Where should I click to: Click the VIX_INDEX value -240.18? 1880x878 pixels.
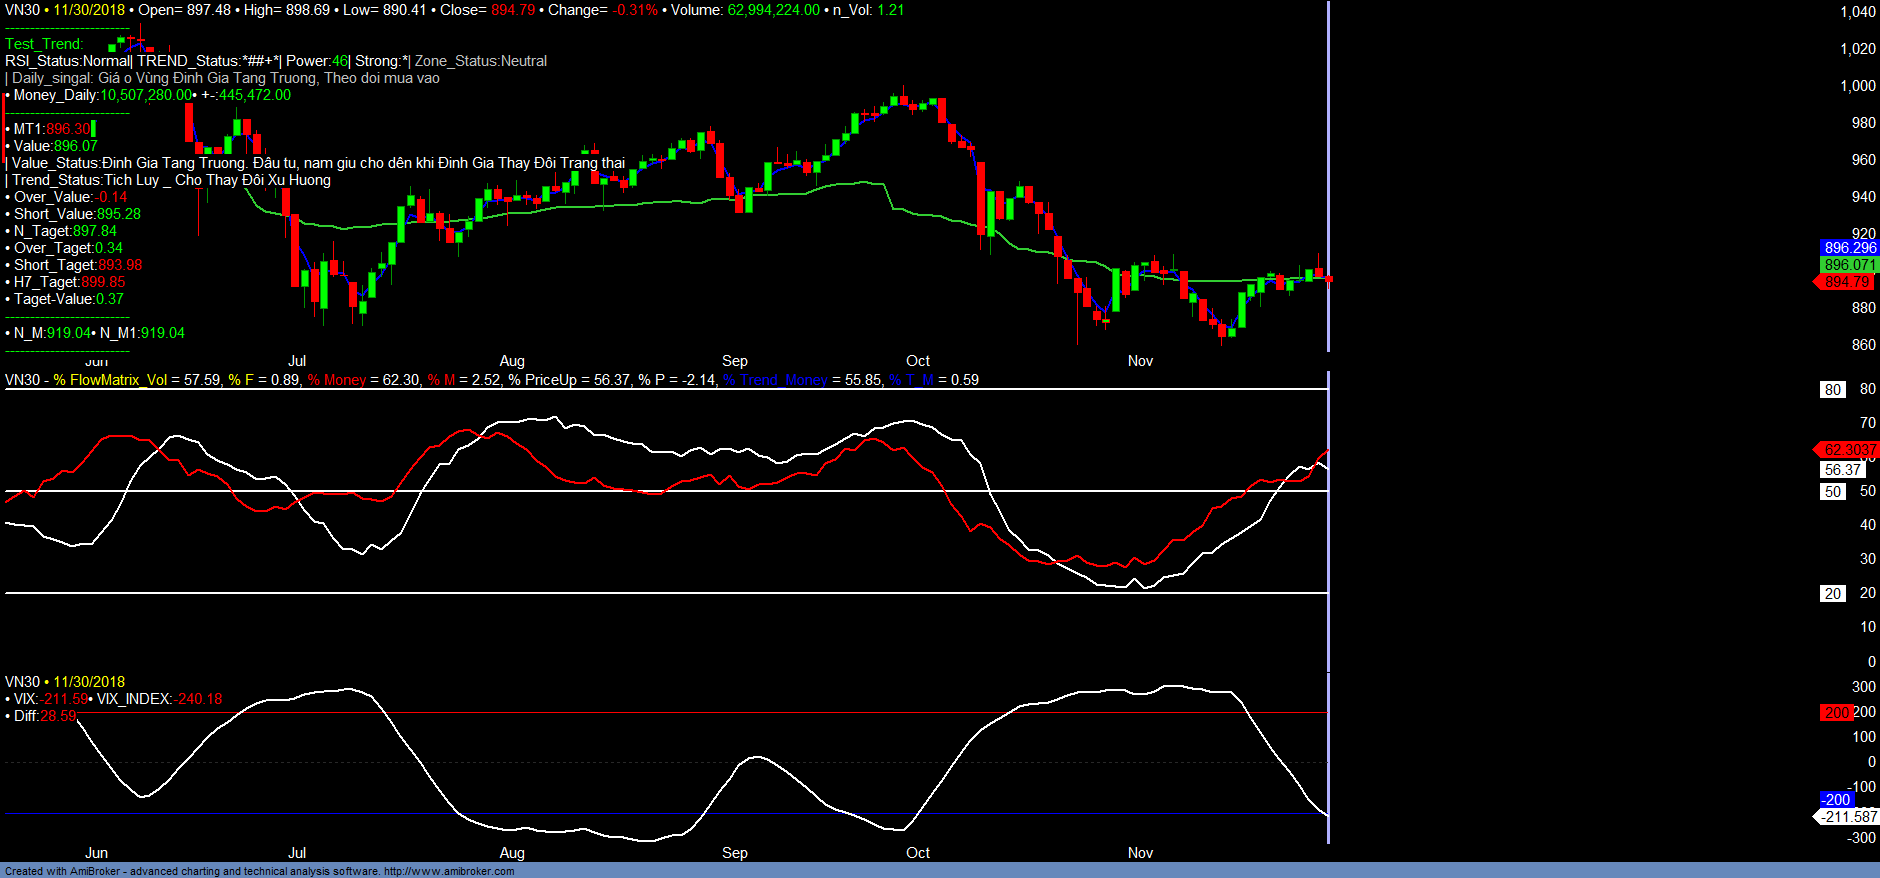pos(198,699)
